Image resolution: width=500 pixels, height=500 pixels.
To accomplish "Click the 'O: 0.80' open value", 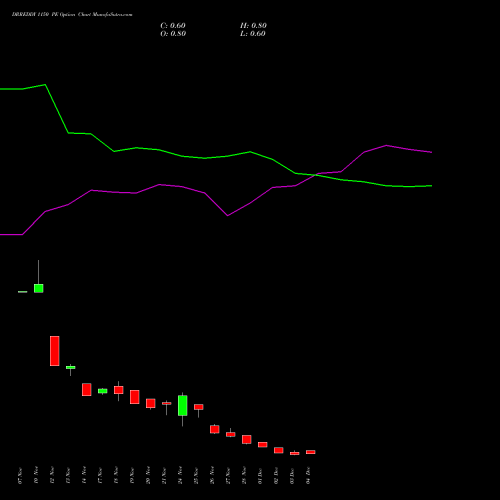I will 173,34.
